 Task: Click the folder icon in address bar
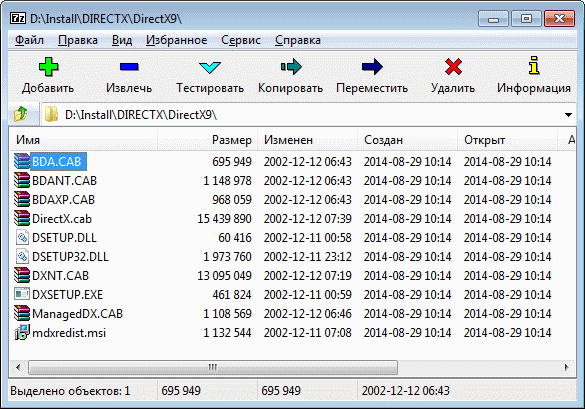[x=51, y=114]
